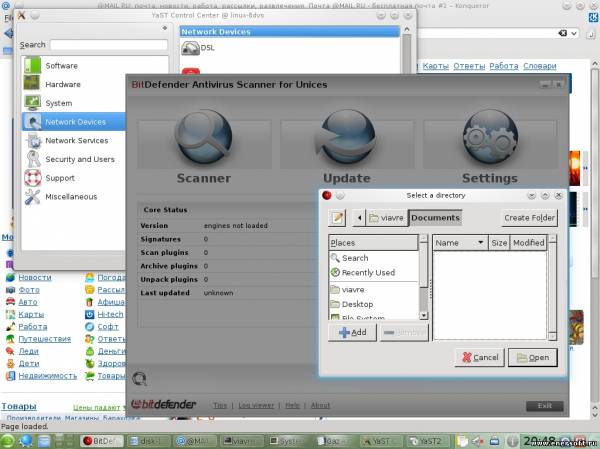Click the DSL icon in YaST Network Devices

(190, 49)
